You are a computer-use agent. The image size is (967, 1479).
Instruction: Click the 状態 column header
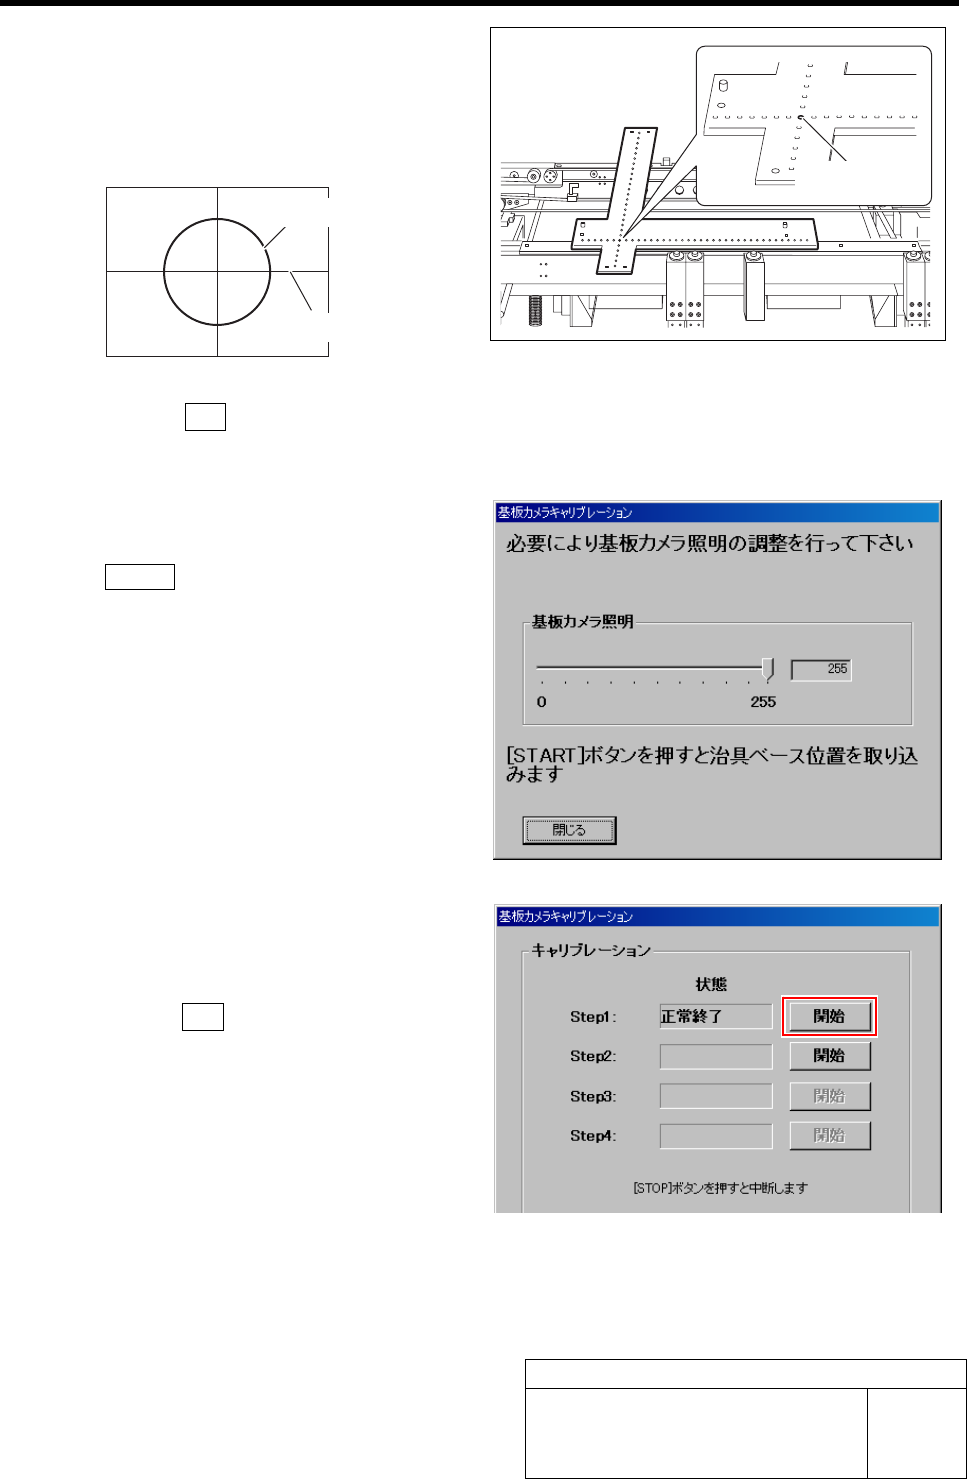[711, 985]
